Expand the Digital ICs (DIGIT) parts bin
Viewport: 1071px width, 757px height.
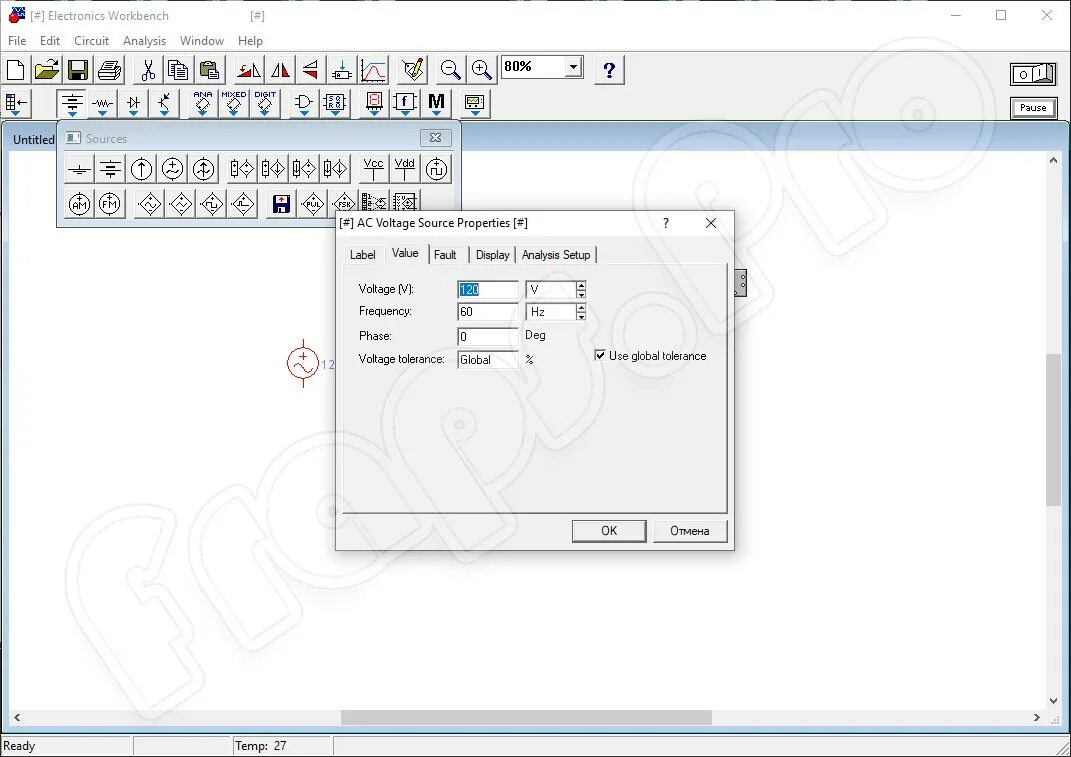[x=265, y=104]
